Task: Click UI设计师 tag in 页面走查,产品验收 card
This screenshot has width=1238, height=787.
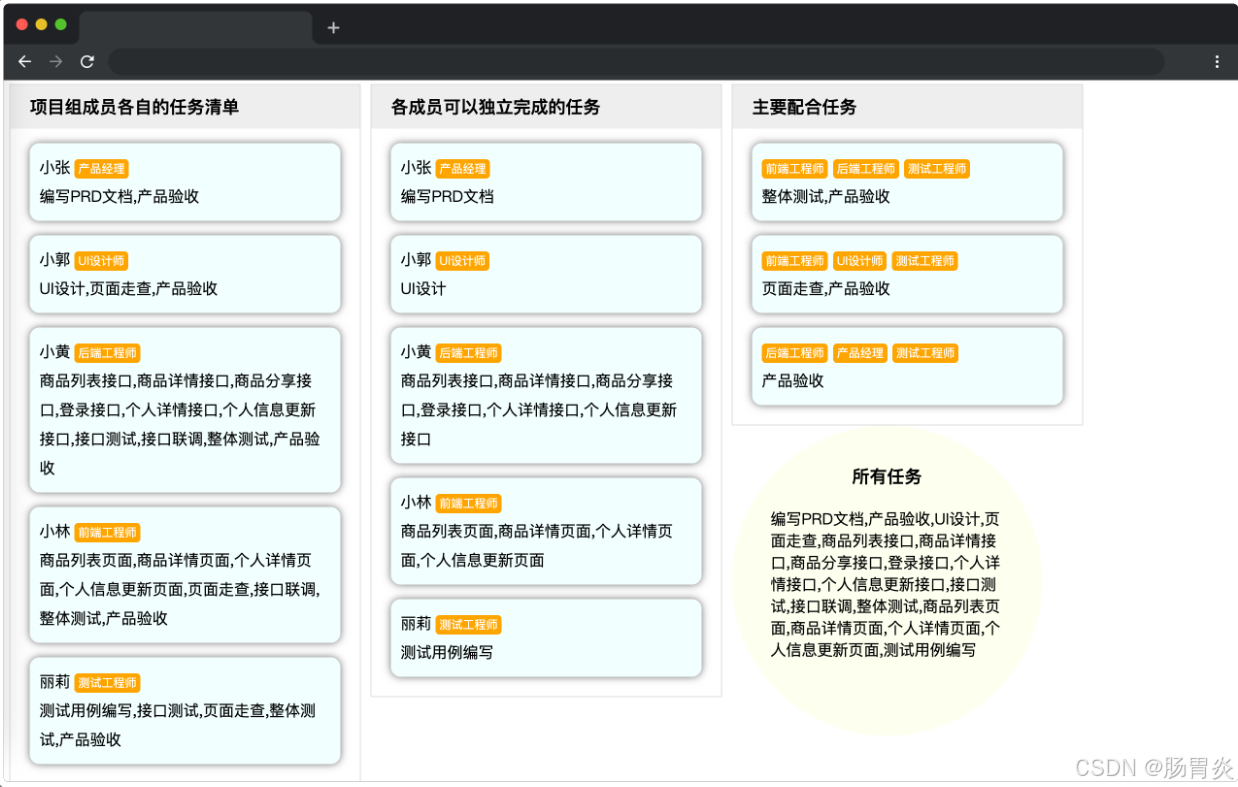Action: point(859,261)
